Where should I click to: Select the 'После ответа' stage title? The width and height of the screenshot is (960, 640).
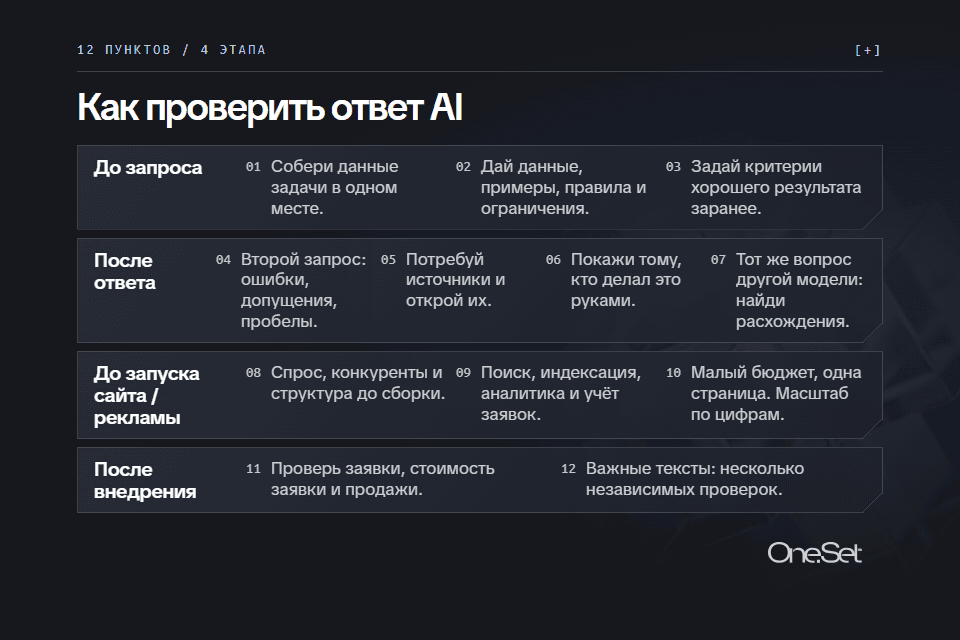[x=124, y=271]
